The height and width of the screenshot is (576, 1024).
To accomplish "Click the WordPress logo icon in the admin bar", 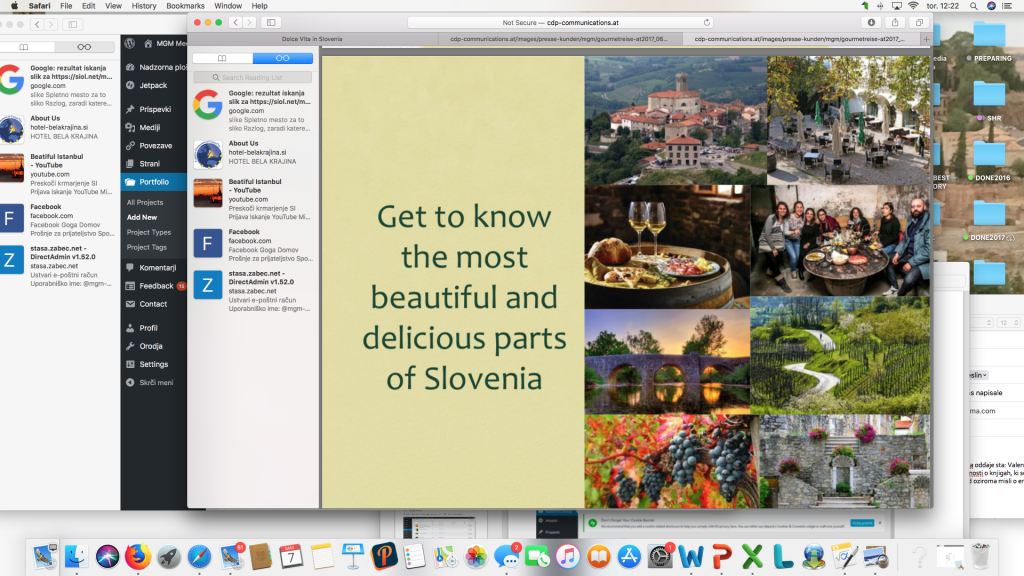I will tap(130, 43).
